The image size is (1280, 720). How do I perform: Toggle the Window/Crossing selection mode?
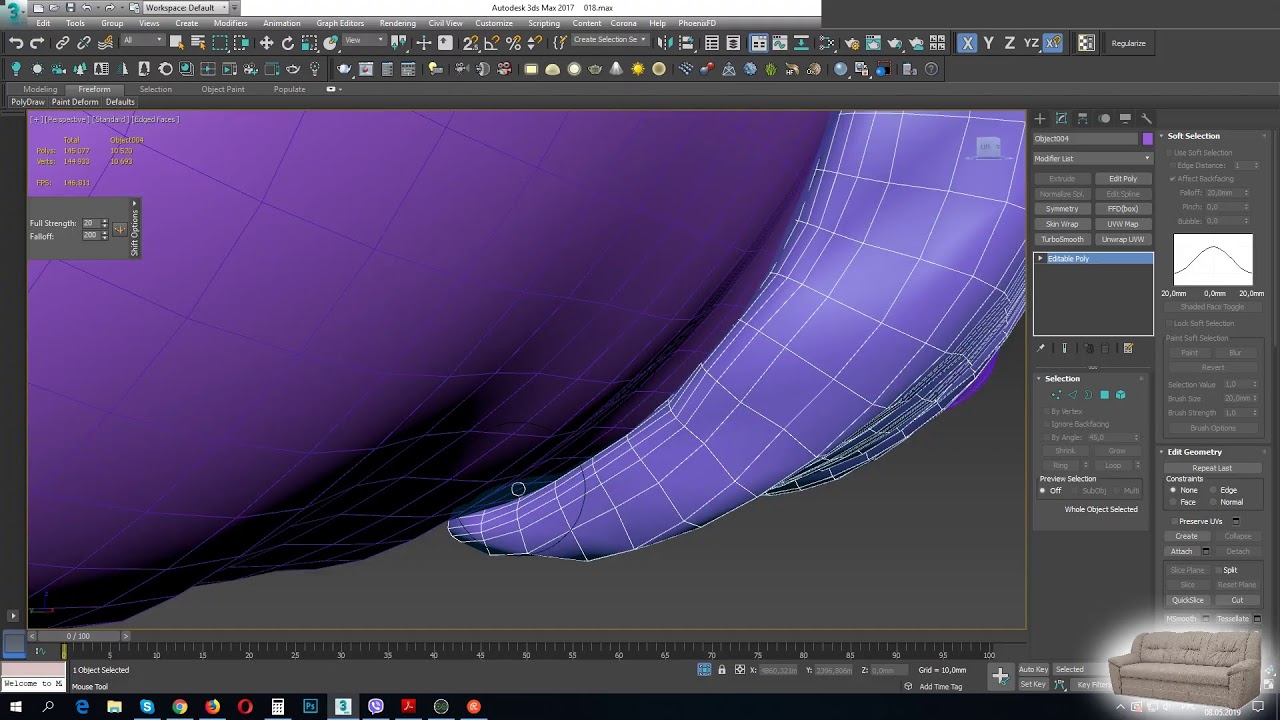[x=242, y=43]
